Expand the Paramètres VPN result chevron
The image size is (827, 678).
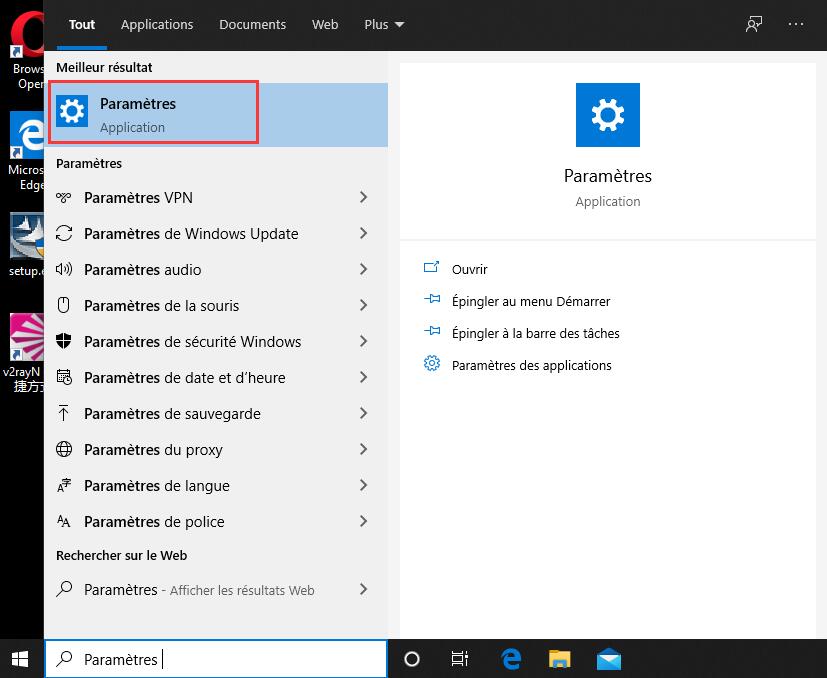click(x=363, y=197)
